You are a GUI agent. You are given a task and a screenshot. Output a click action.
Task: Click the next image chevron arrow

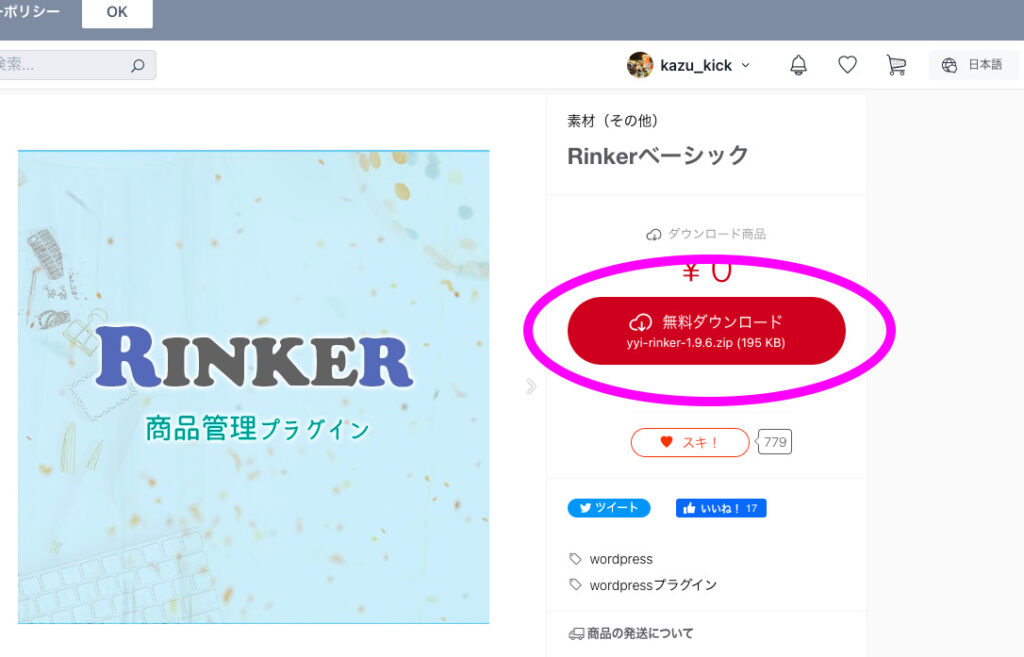pyautogui.click(x=531, y=386)
